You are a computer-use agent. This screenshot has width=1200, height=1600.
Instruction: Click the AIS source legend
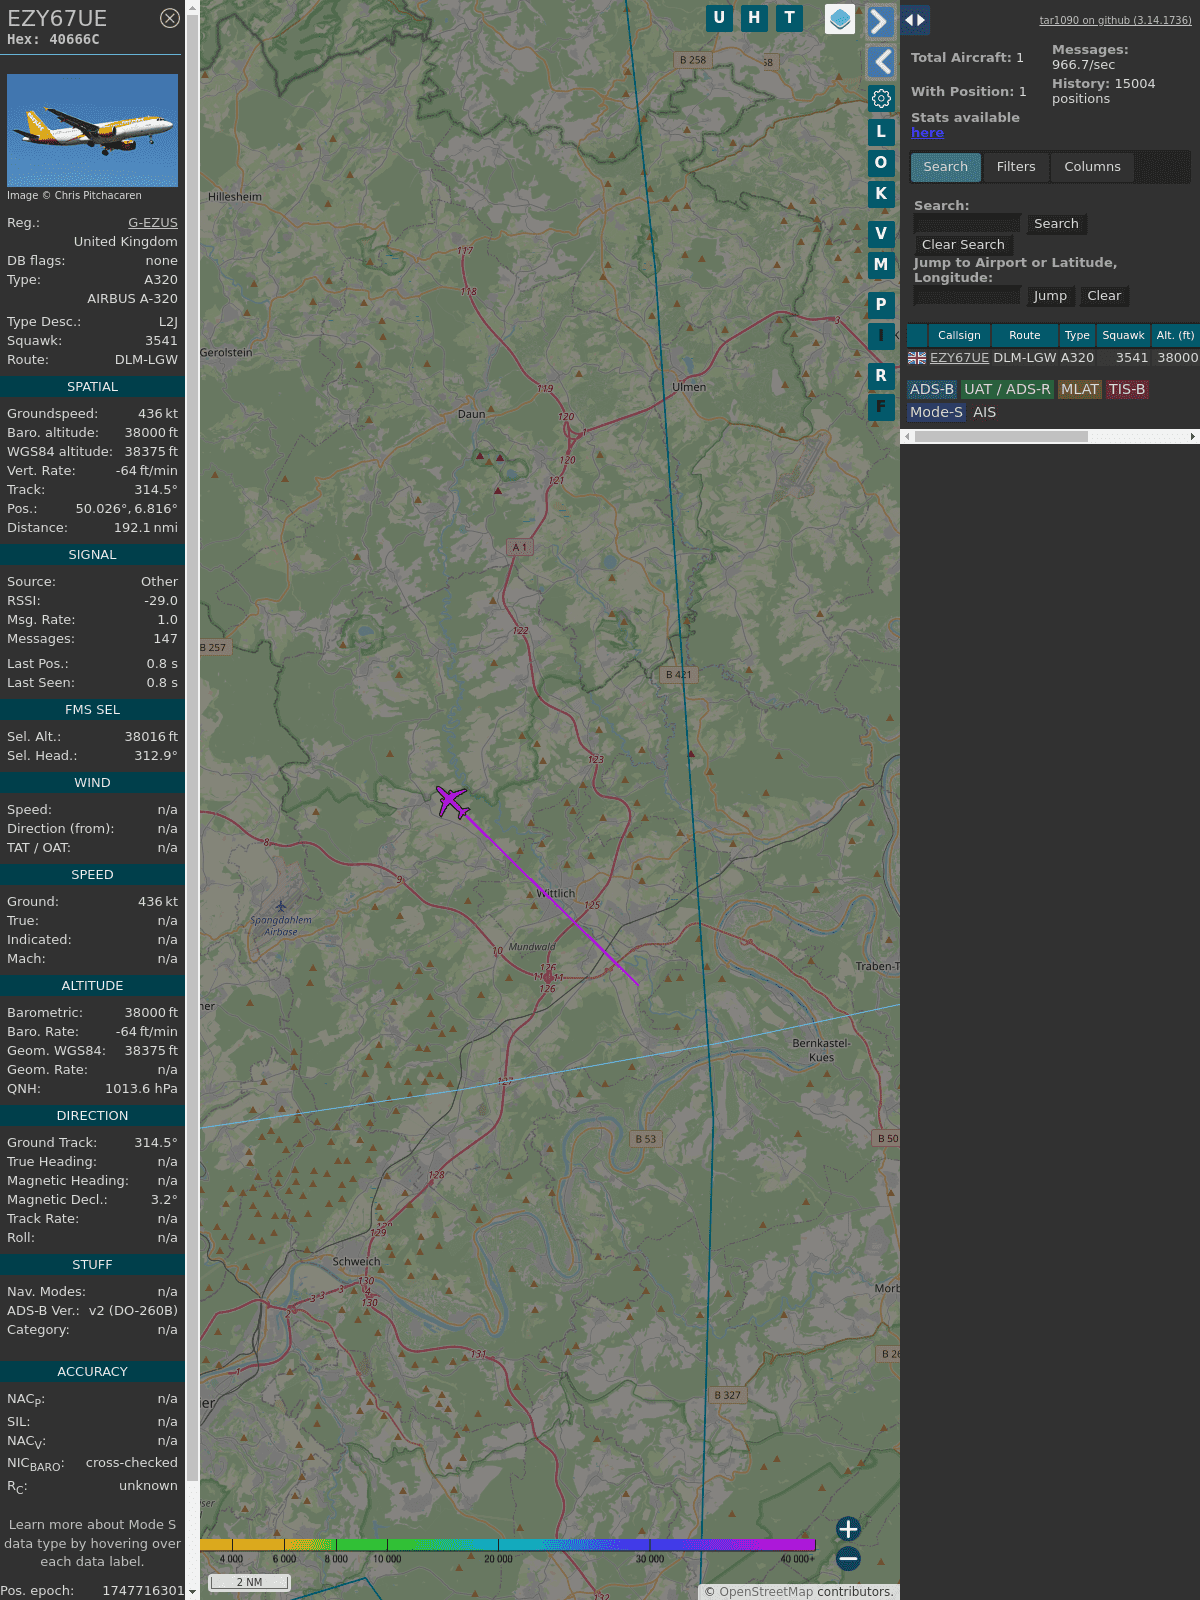[x=985, y=412]
